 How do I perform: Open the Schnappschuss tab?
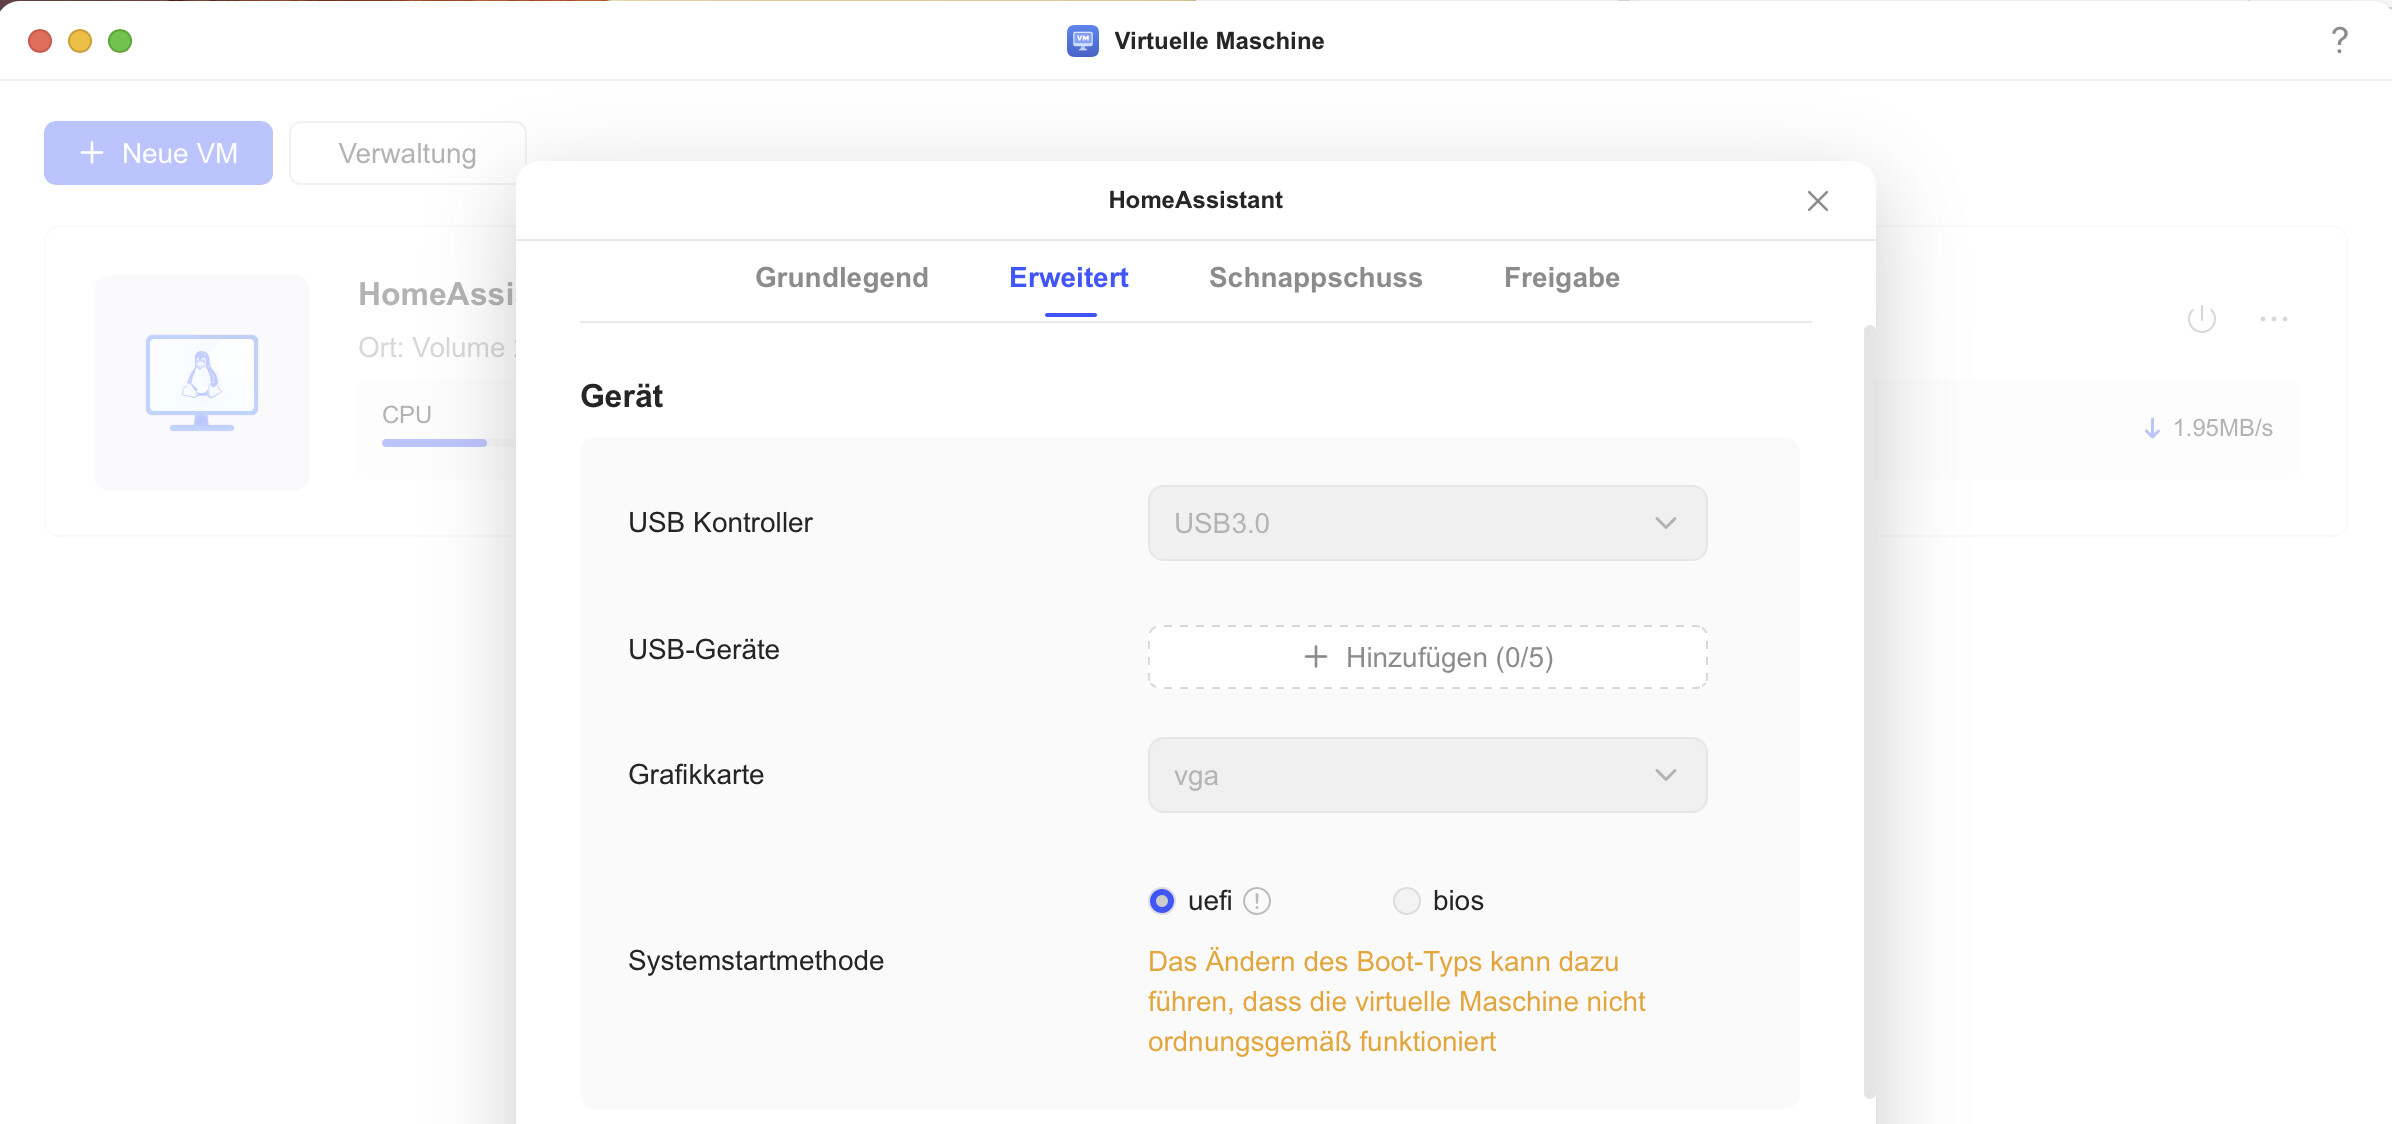point(1315,278)
